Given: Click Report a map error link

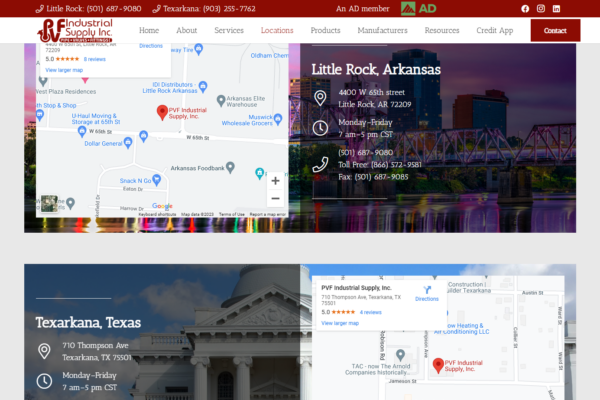Looking at the screenshot, I should point(267,214).
